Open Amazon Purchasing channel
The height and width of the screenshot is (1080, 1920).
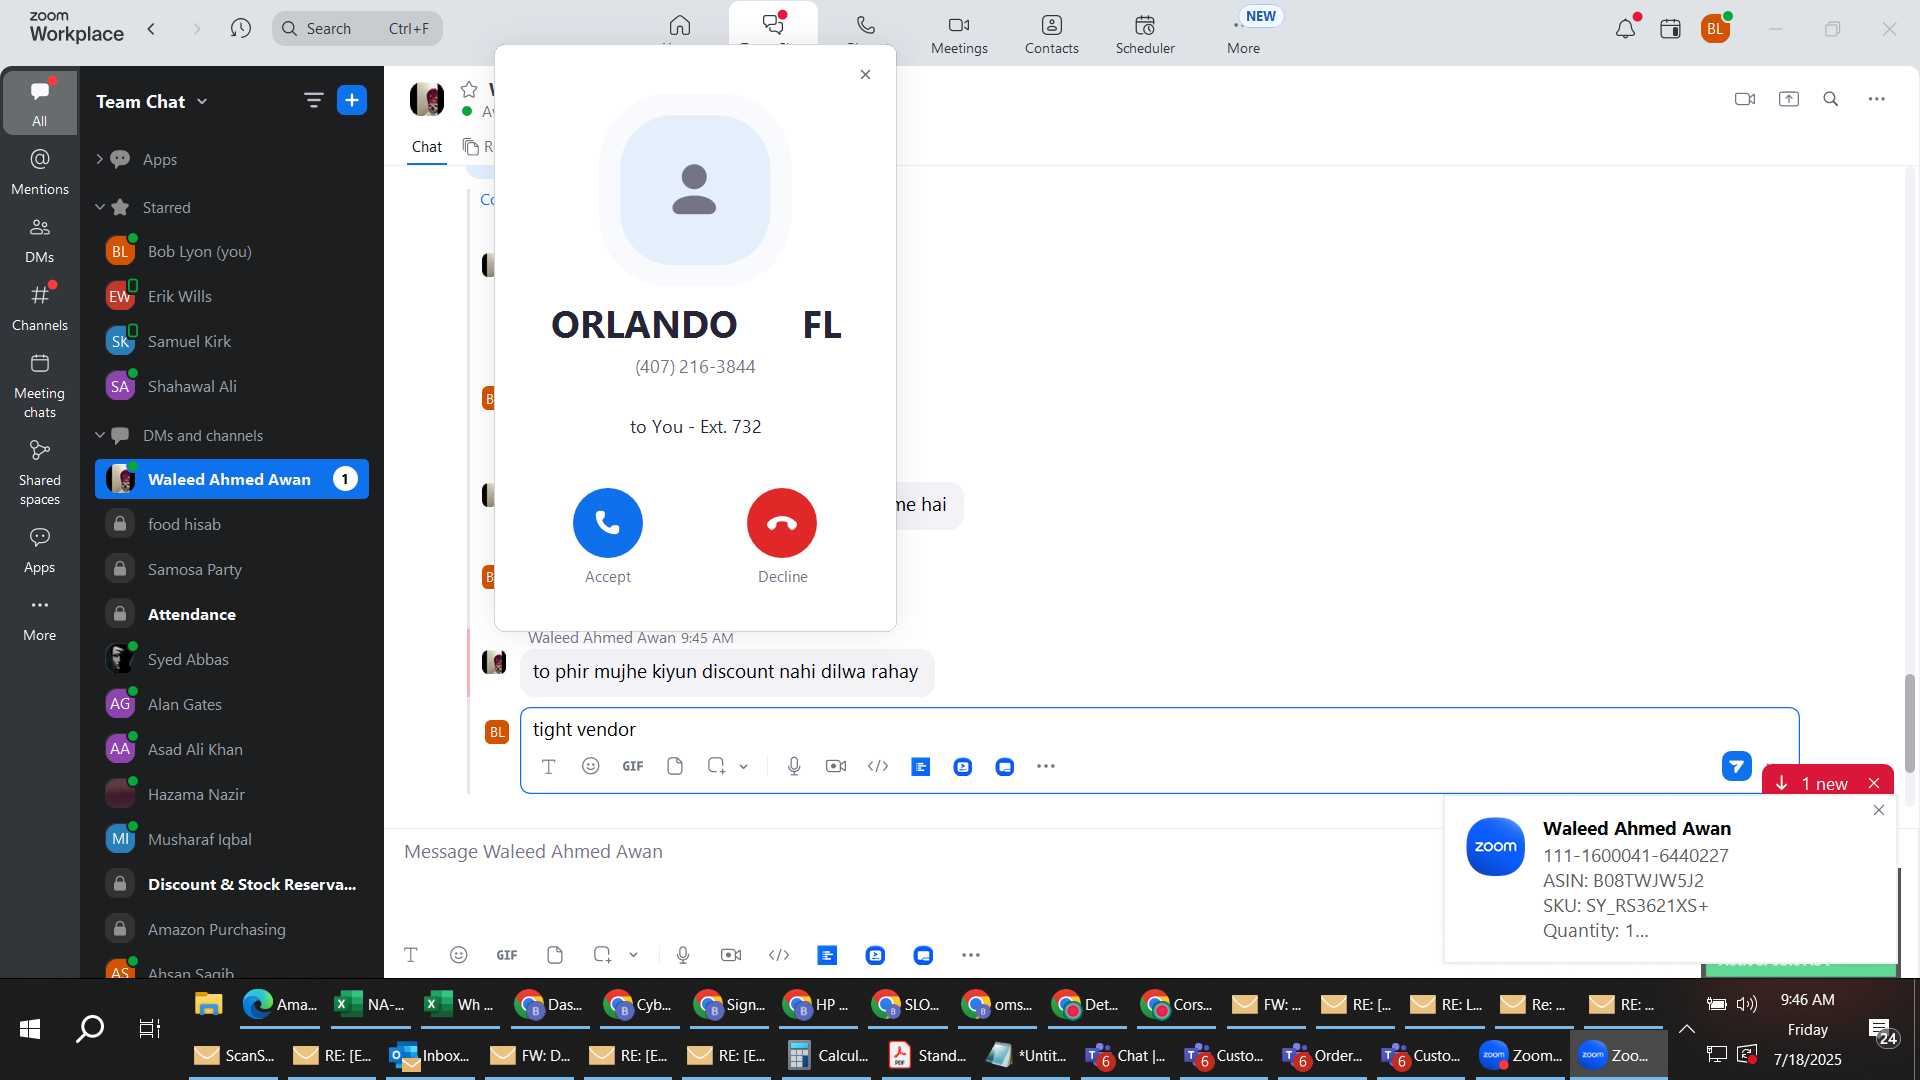coord(232,929)
